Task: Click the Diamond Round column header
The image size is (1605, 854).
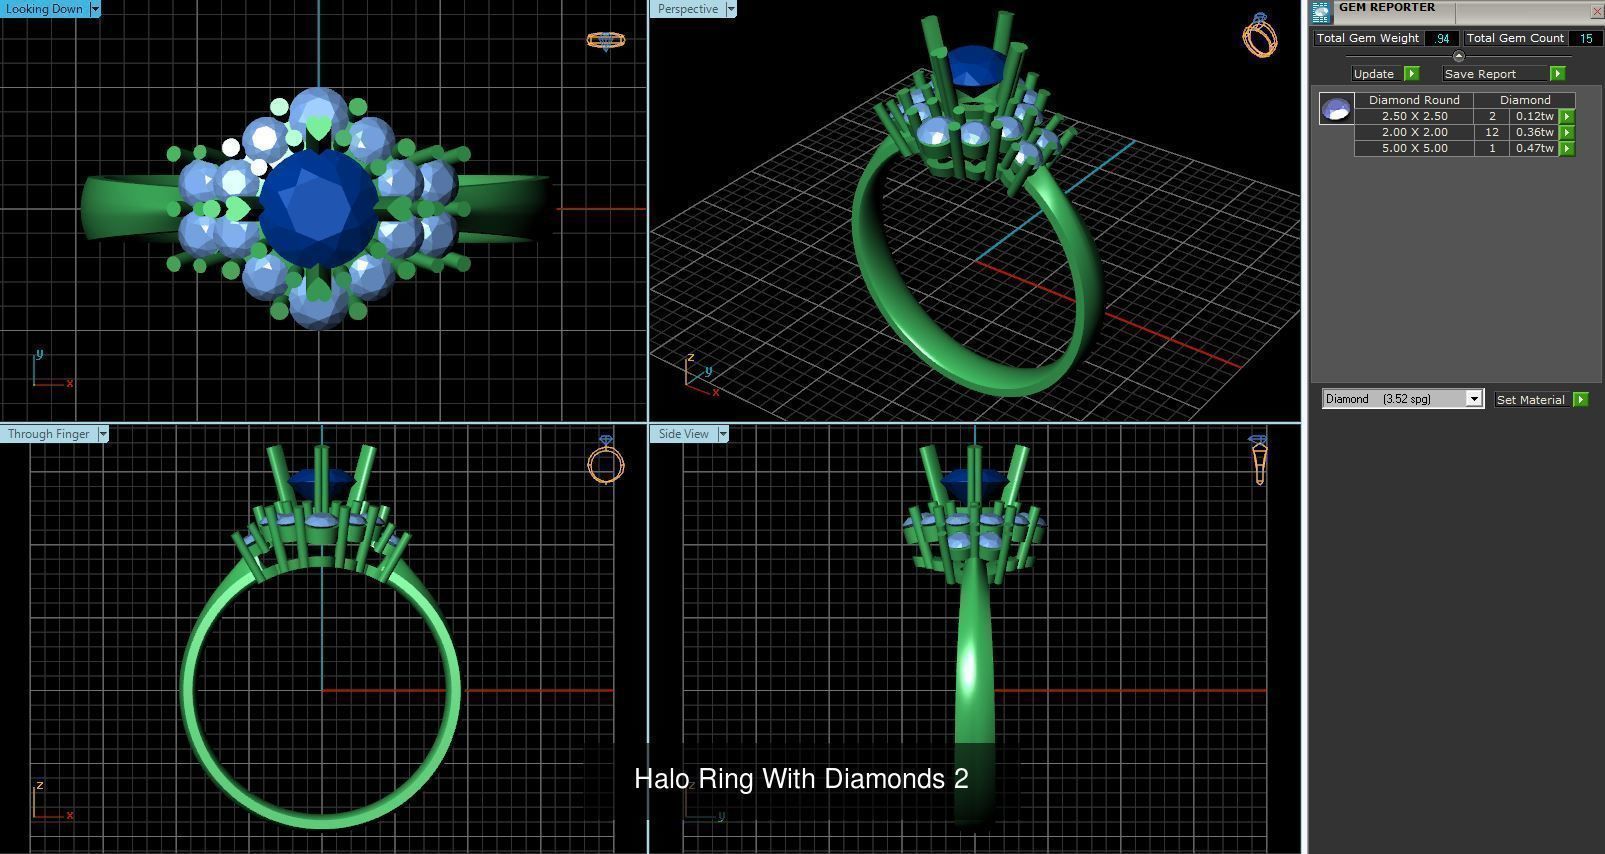Action: coord(1414,100)
